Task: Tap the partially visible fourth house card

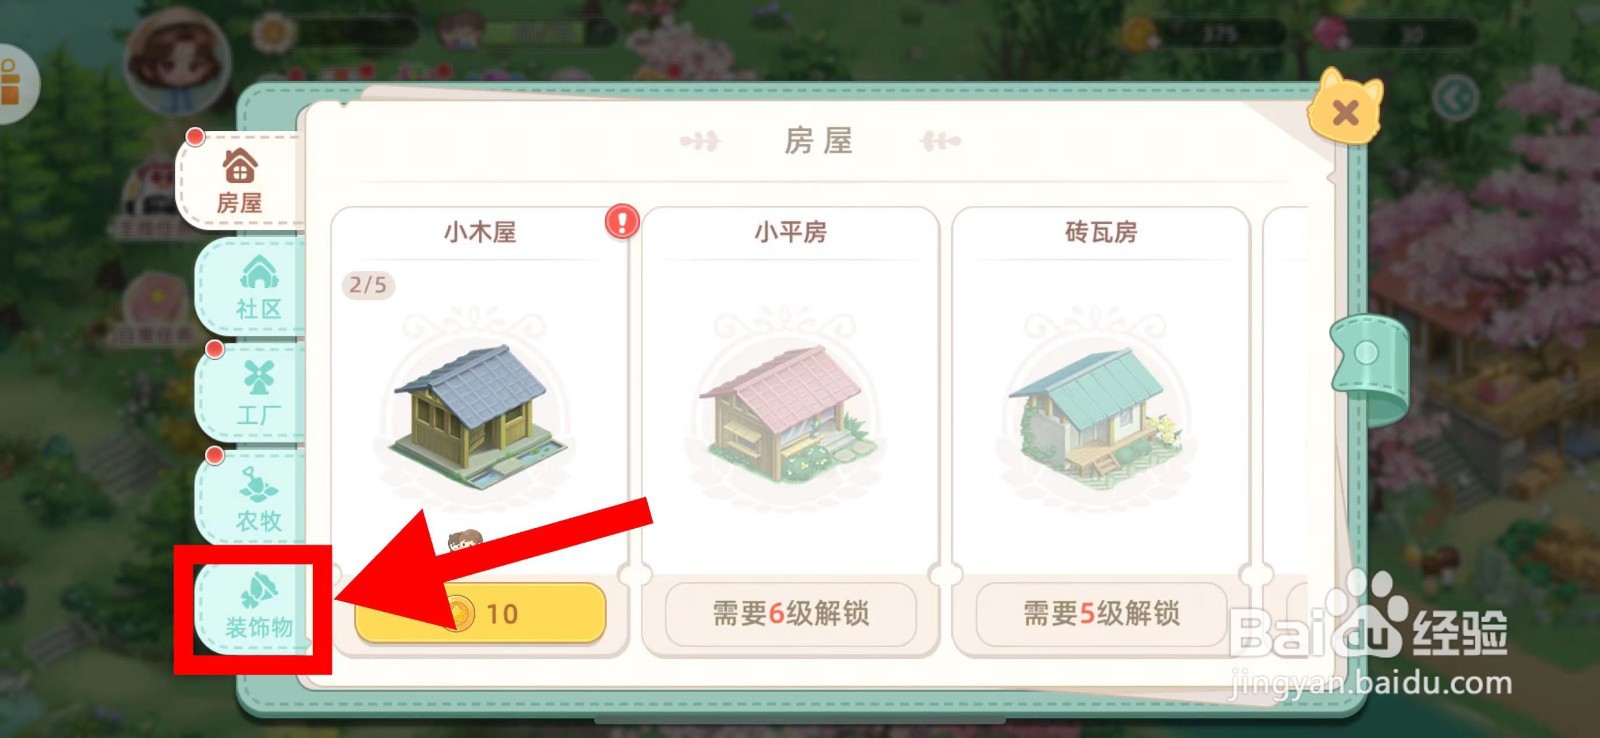Action: click(x=1286, y=432)
